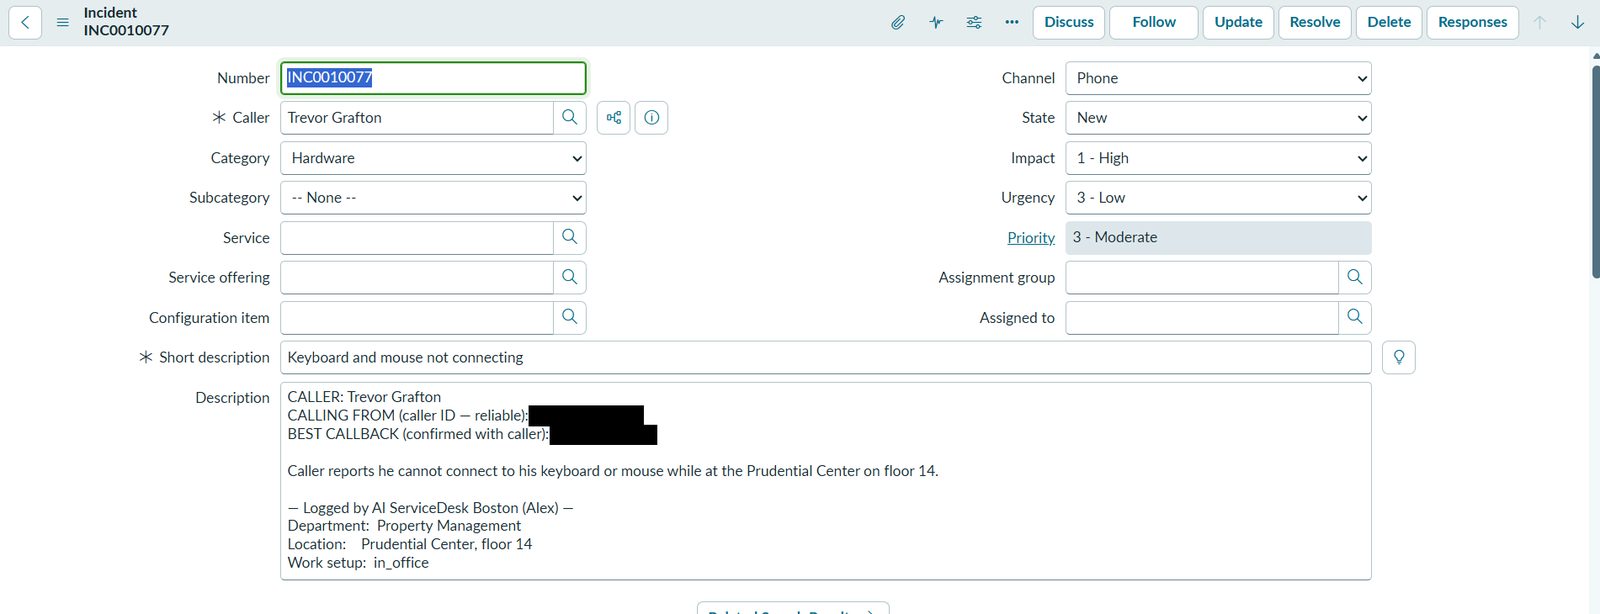
Task: Look up Assigned to with search icon
Action: pos(1355,317)
